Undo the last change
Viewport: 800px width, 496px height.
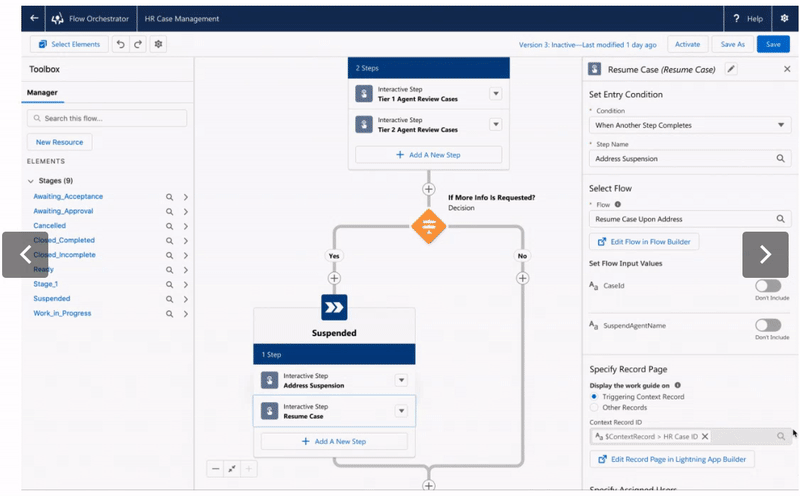pyautogui.click(x=120, y=44)
